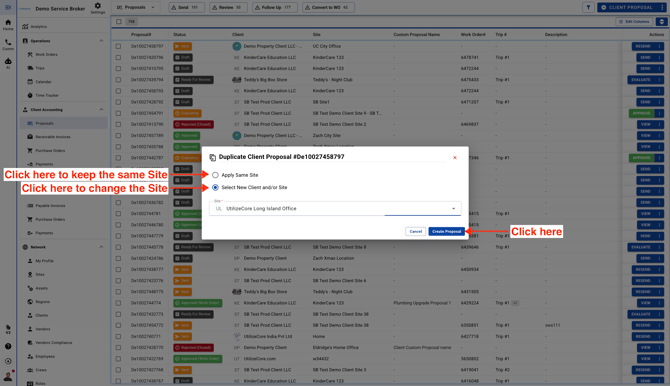The image size is (670, 386).
Task: Filter by Send 151 proposals
Action: click(185, 7)
